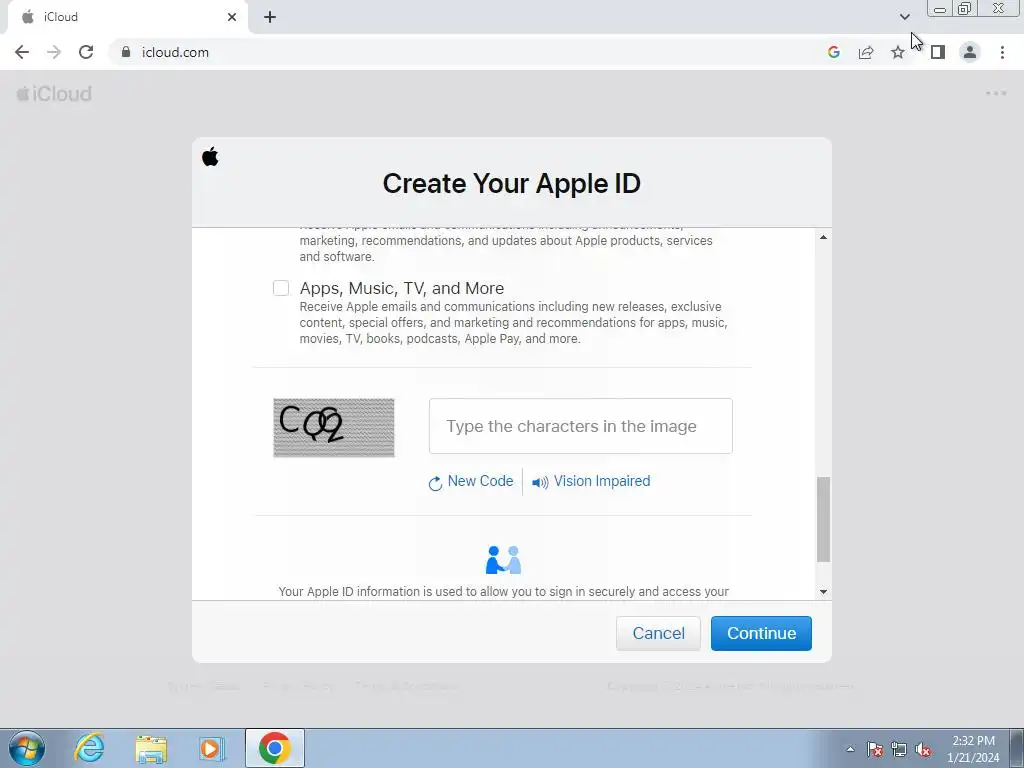Screen dimensions: 1024x768
Task: Select the iCloud browser tab
Action: [x=127, y=17]
